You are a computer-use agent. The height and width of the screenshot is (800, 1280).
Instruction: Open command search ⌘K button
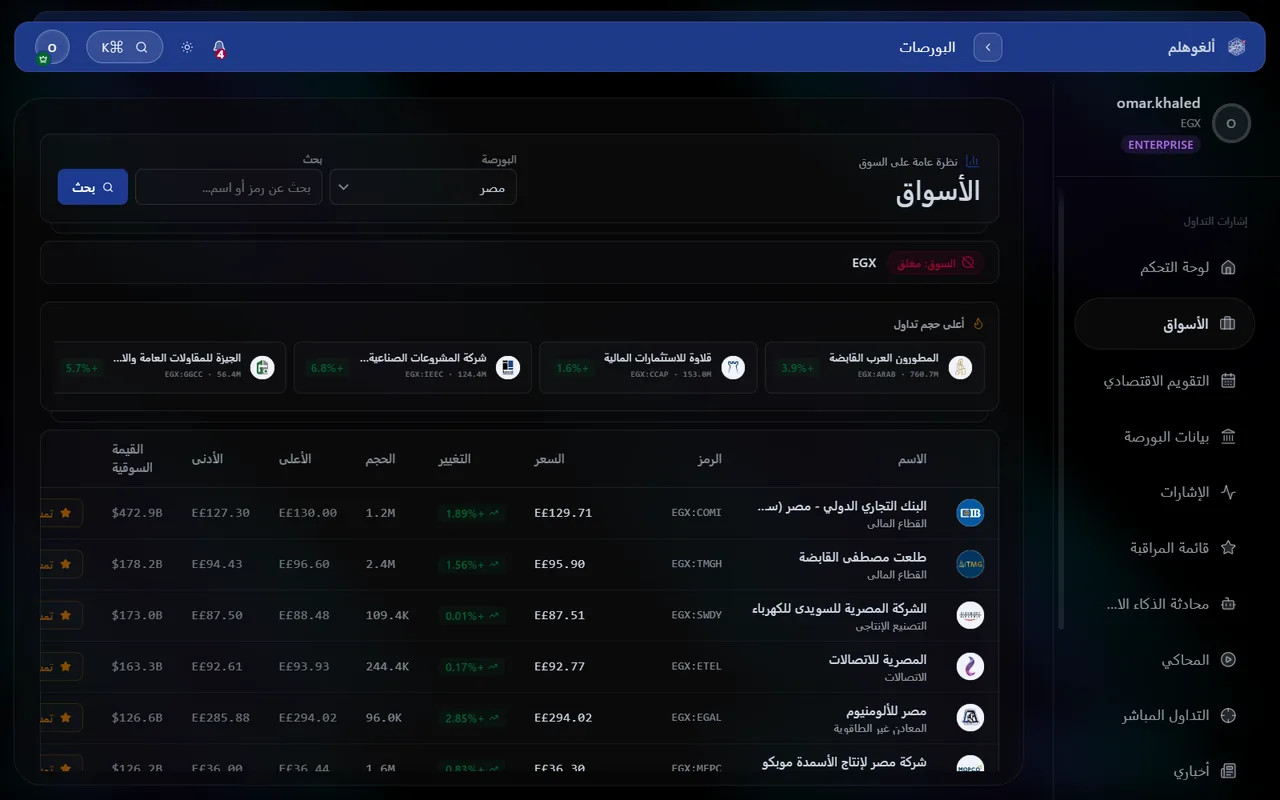click(x=125, y=47)
